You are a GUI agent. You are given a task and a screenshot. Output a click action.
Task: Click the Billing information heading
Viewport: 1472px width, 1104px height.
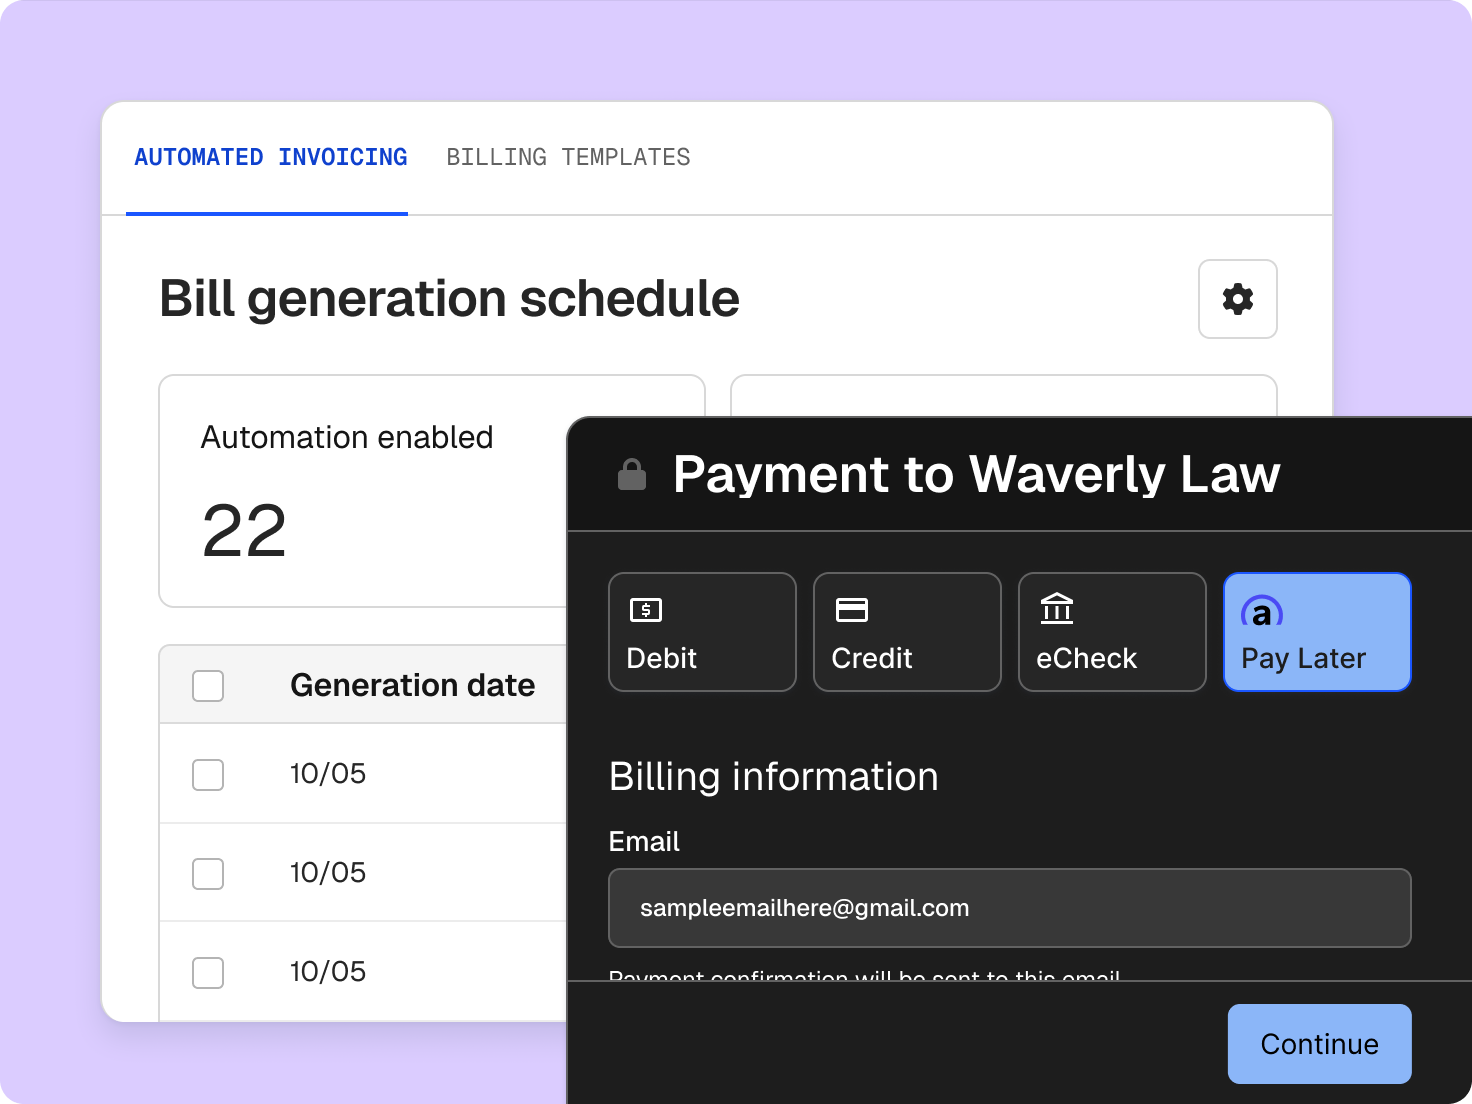tap(774, 777)
